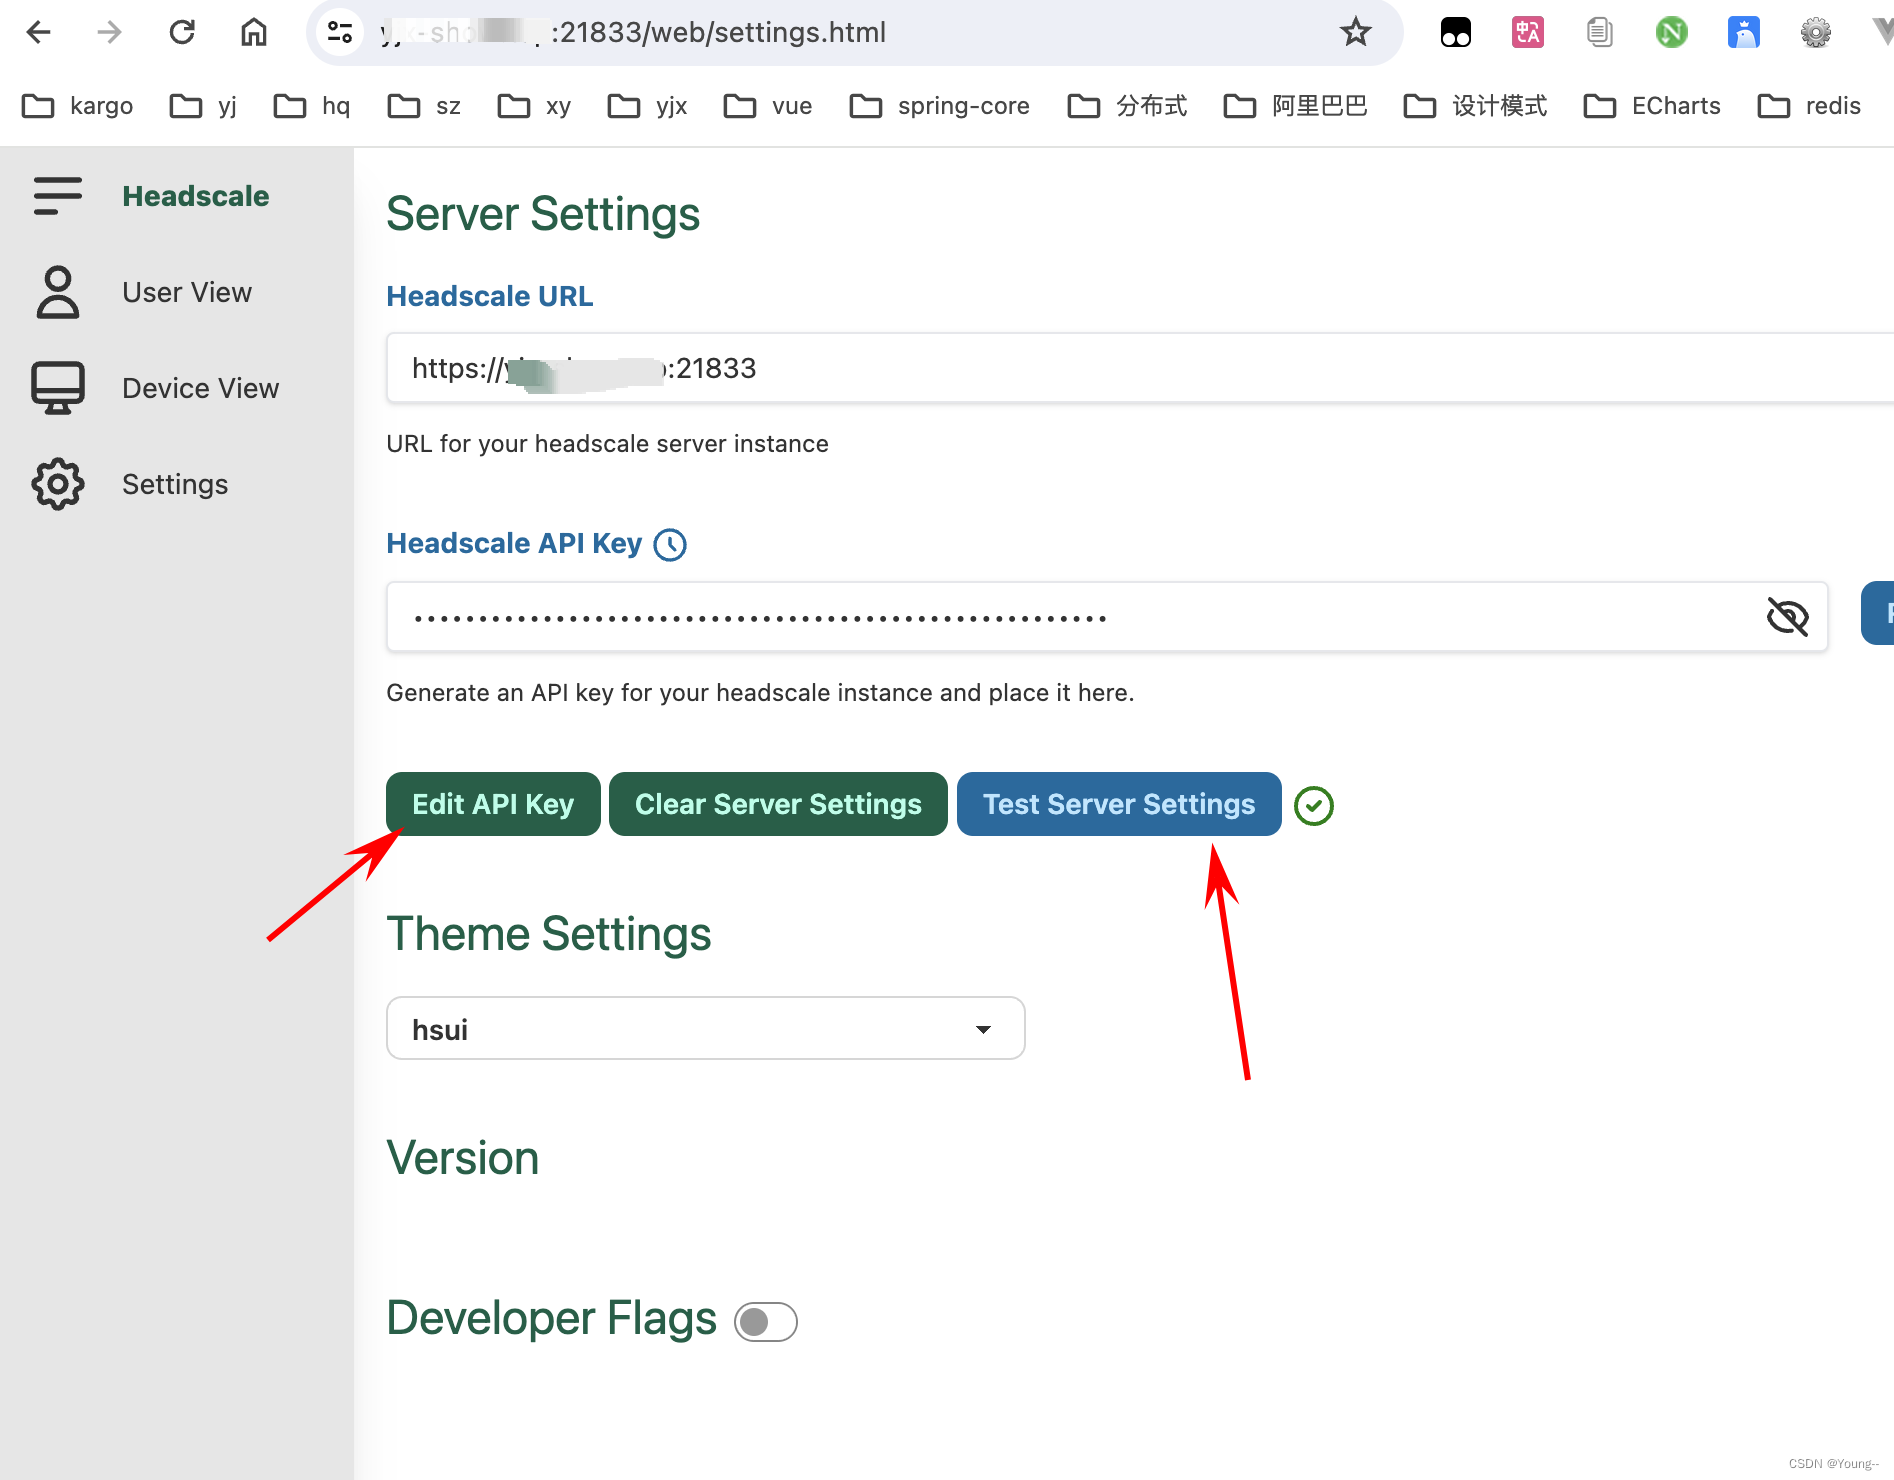Open the 分布式 bookmark folder
The width and height of the screenshot is (1894, 1480).
click(x=1128, y=106)
